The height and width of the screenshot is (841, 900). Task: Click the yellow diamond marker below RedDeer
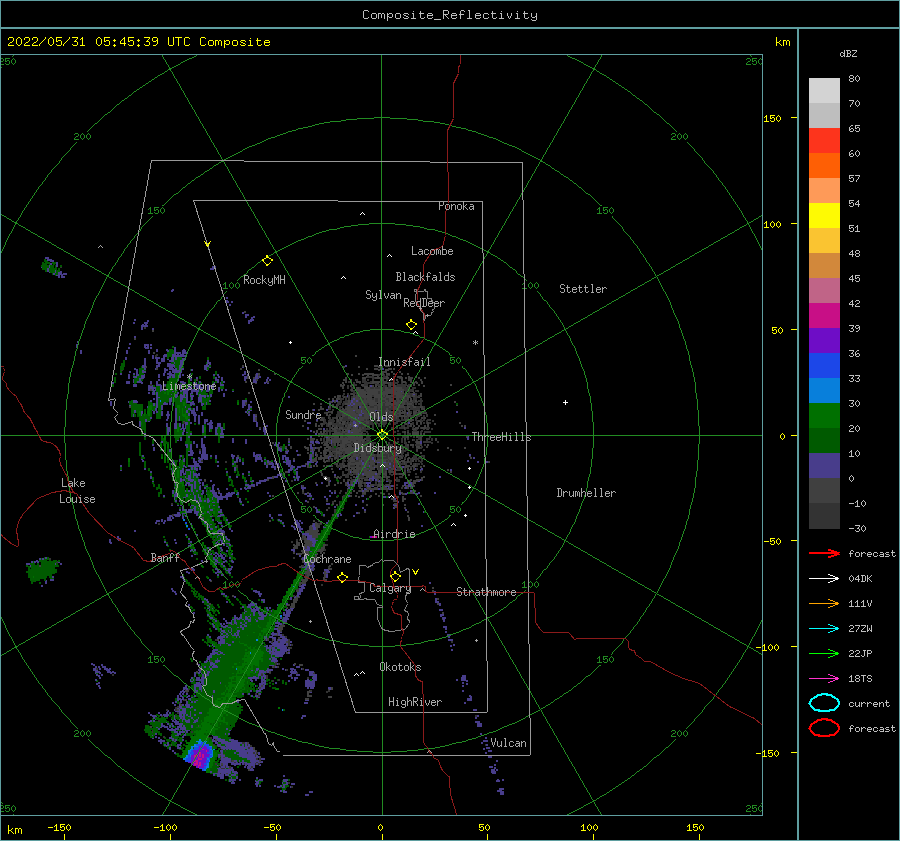click(x=411, y=325)
